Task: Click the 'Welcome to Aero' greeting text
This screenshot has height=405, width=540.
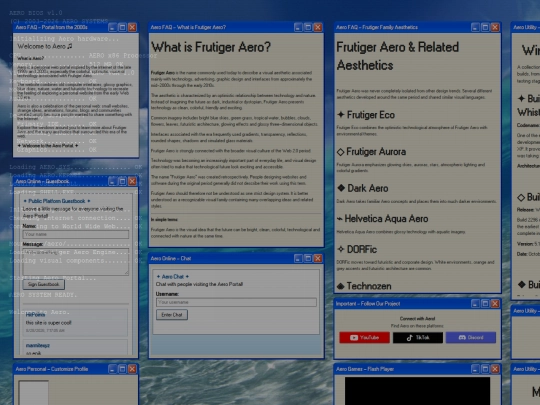Action: (x=45, y=46)
